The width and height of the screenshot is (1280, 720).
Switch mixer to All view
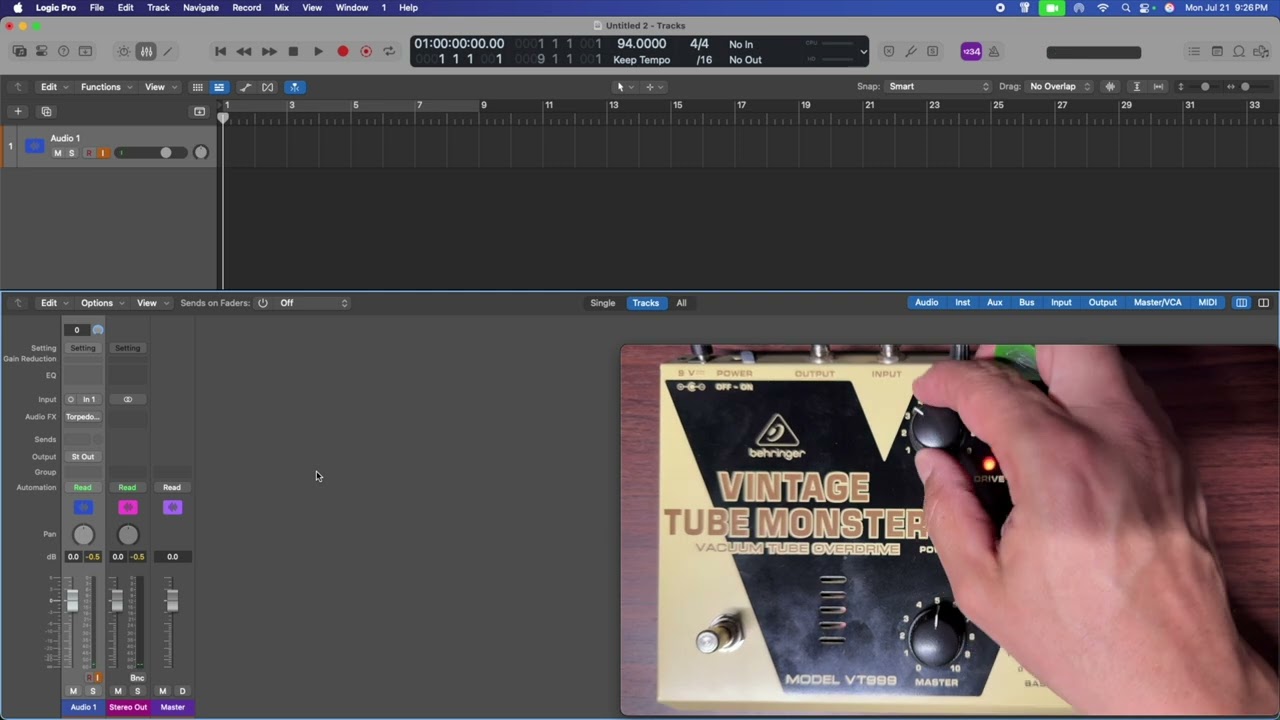click(x=681, y=303)
